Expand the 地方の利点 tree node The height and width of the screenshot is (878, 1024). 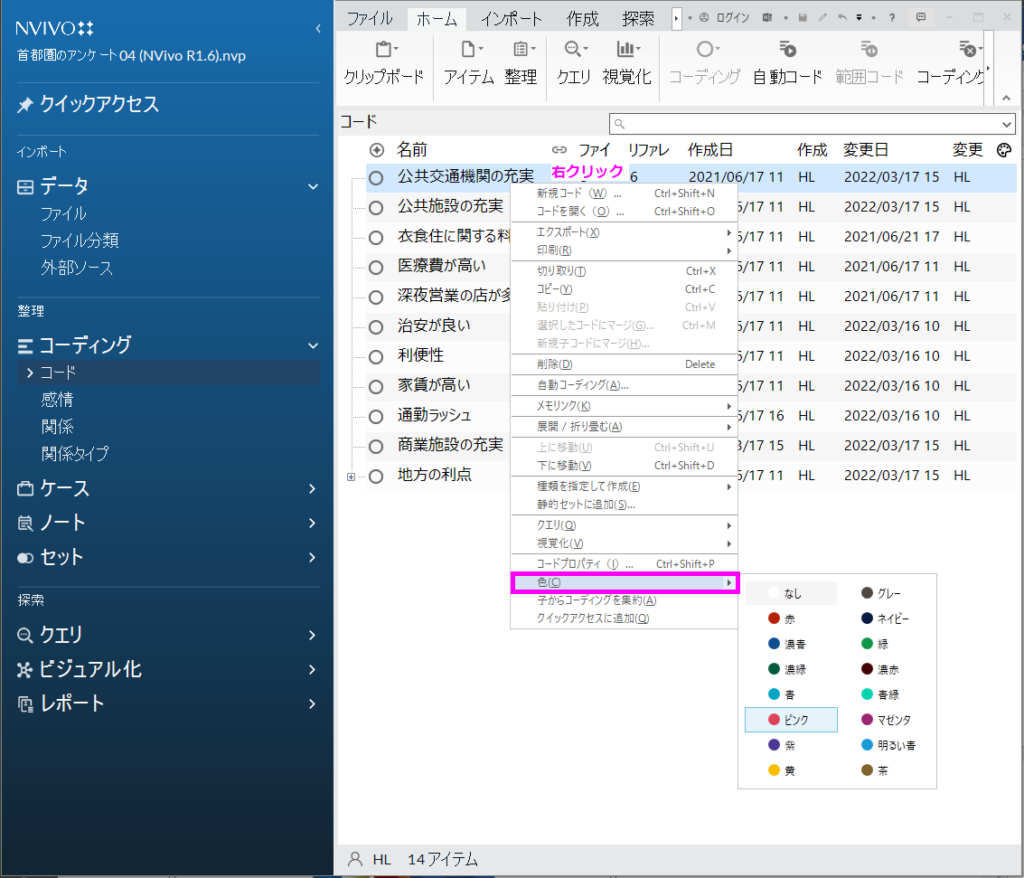pos(351,476)
